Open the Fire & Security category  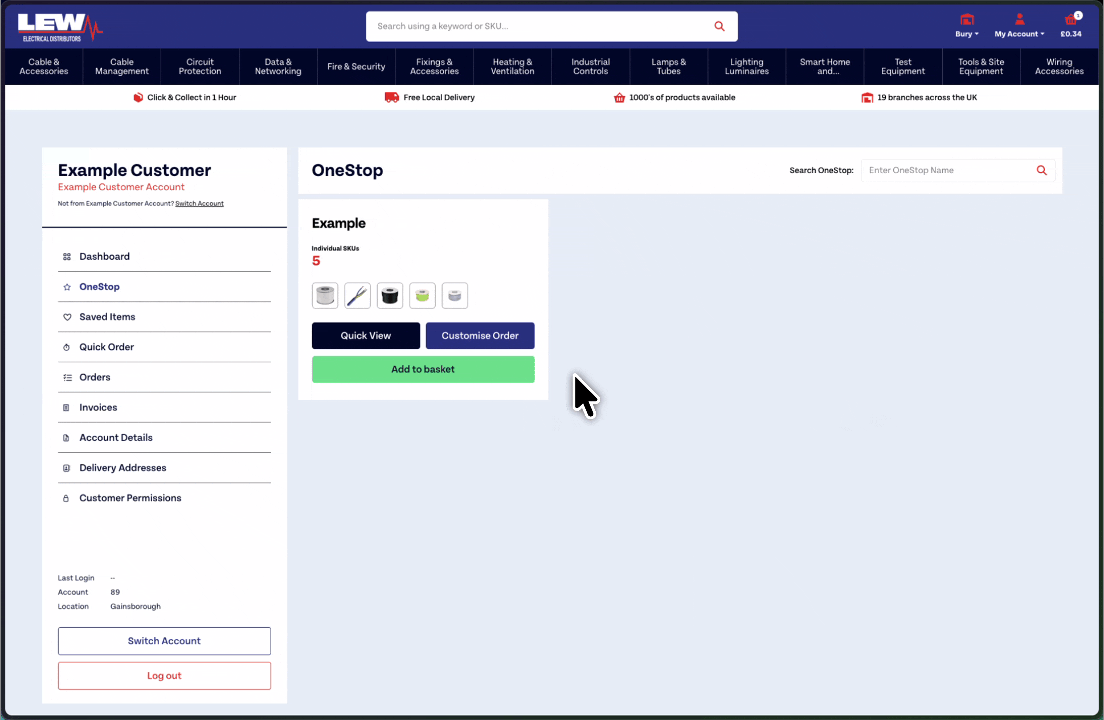[x=356, y=67]
